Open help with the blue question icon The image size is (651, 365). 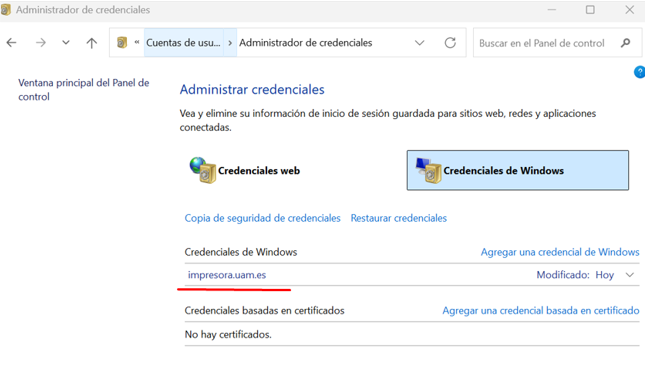639,72
